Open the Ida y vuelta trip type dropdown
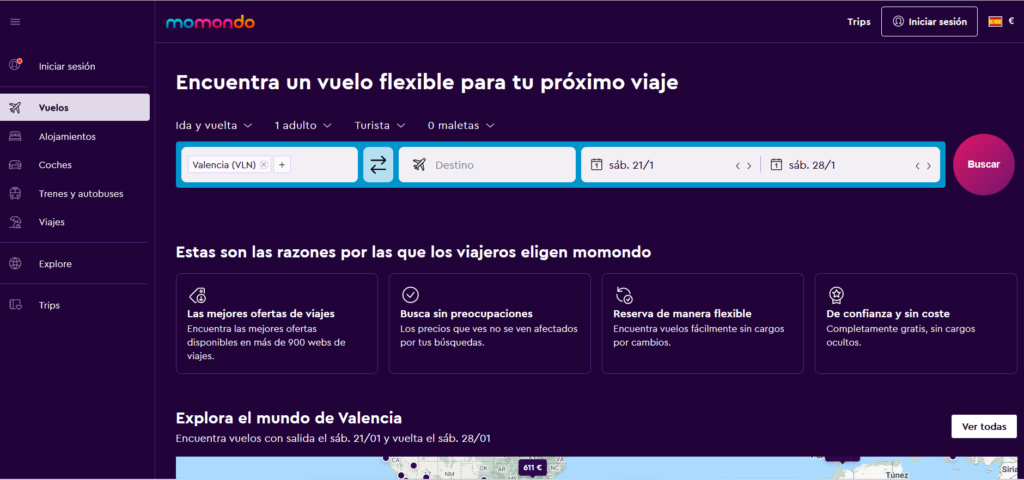This screenshot has width=1024, height=480. [x=214, y=125]
